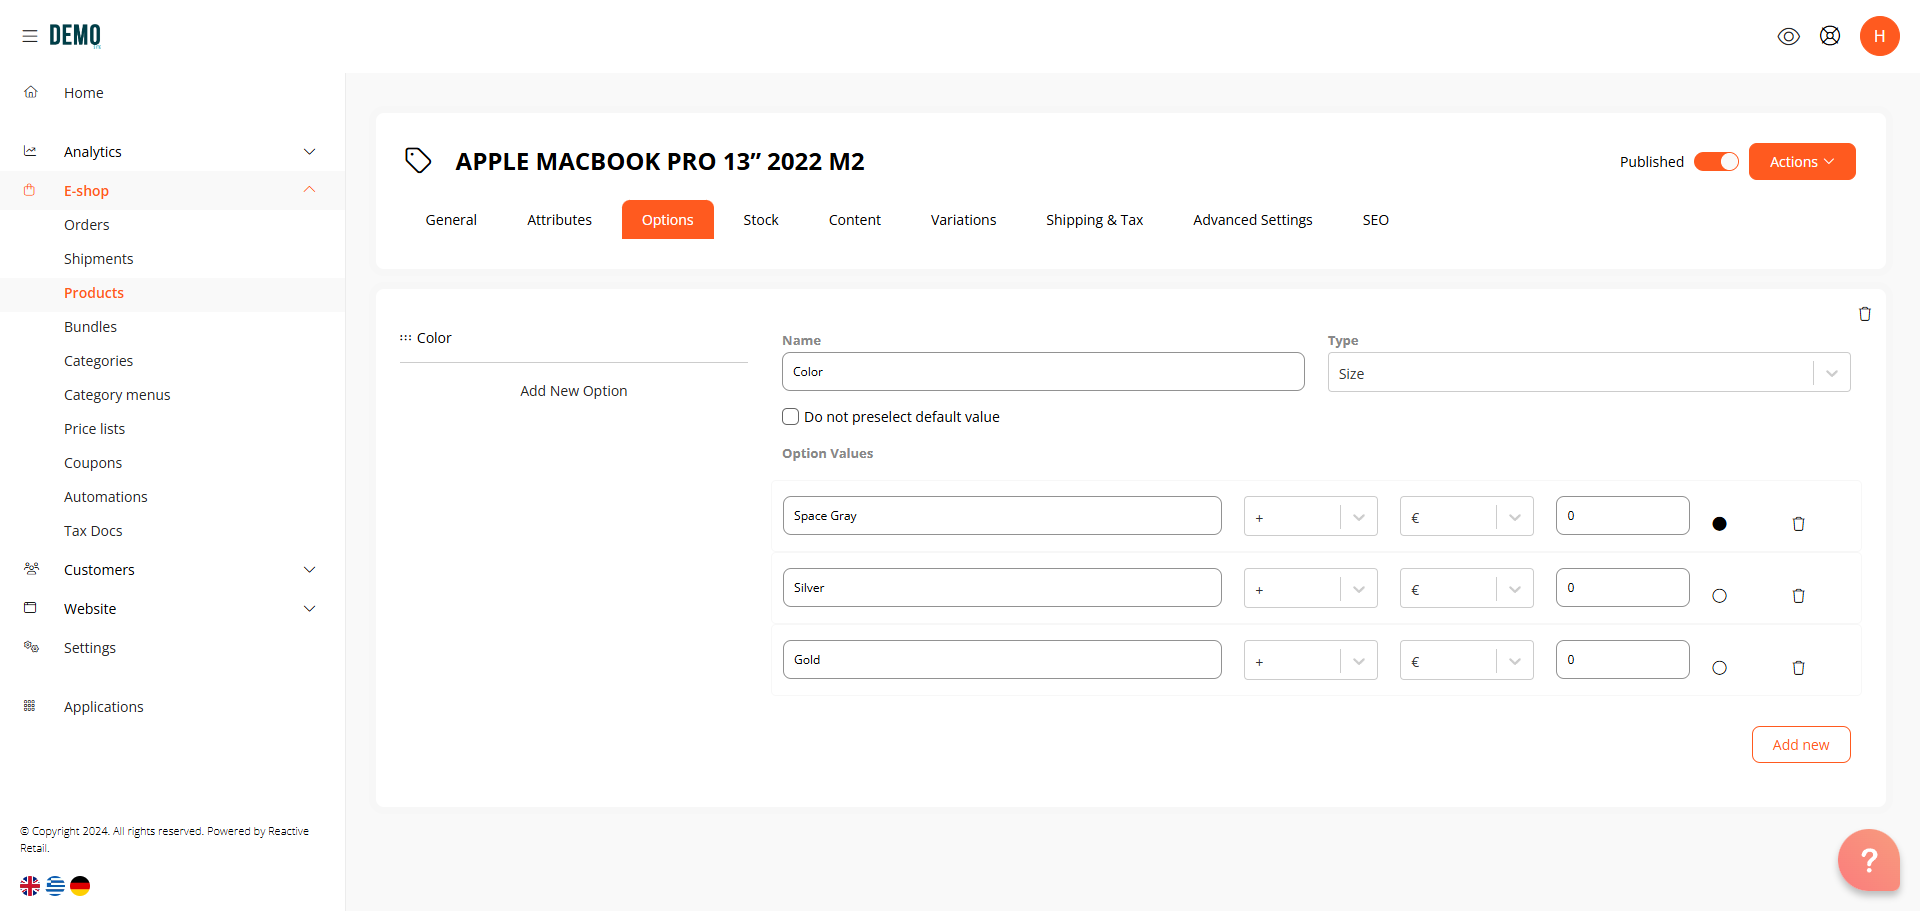
Task: Expand the Customers menu chevron
Action: 309,569
